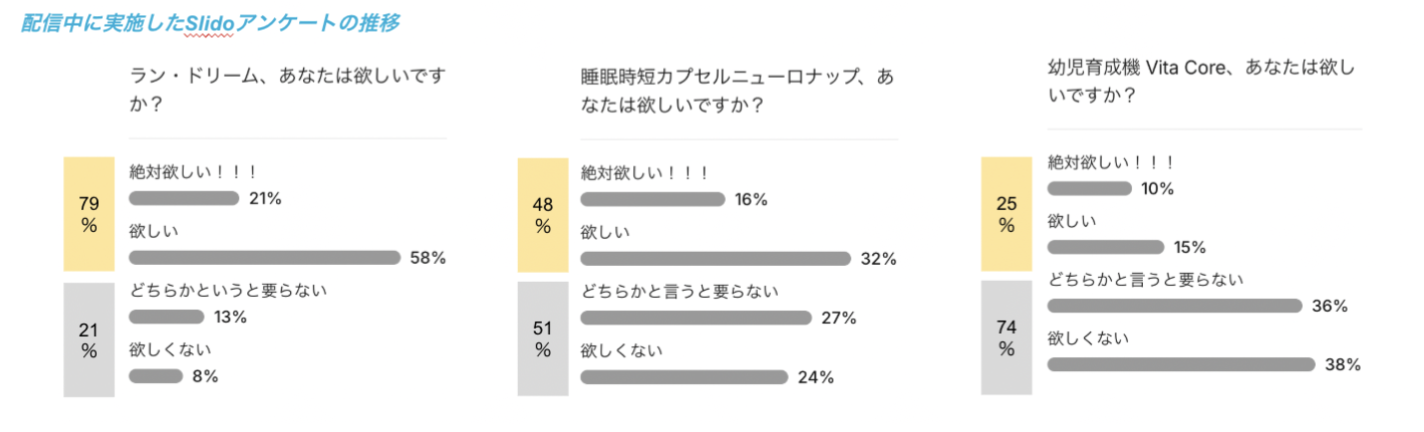The image size is (1424, 432).
Task: Click the 58% 欲しい bar in the ラン・ドリーム poll
Action: click(x=264, y=258)
